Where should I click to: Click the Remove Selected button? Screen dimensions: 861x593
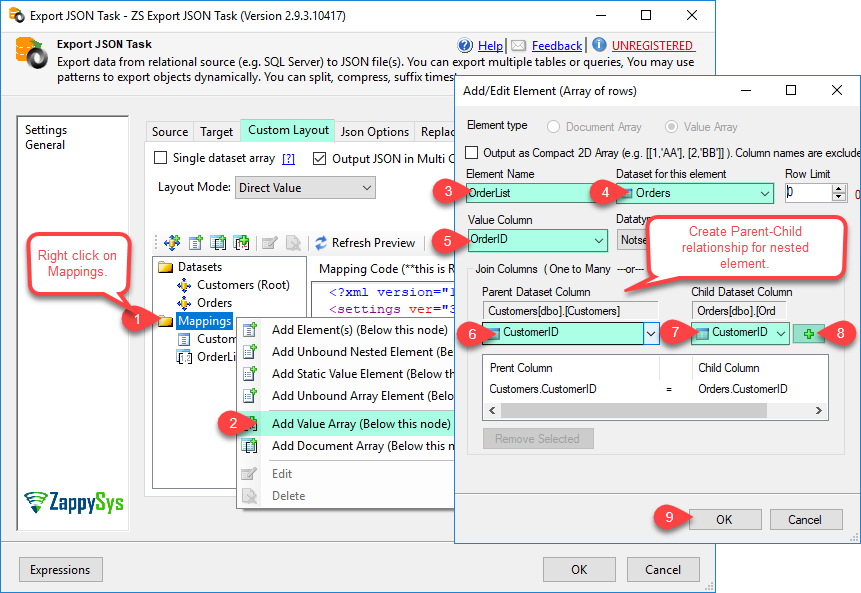click(538, 439)
